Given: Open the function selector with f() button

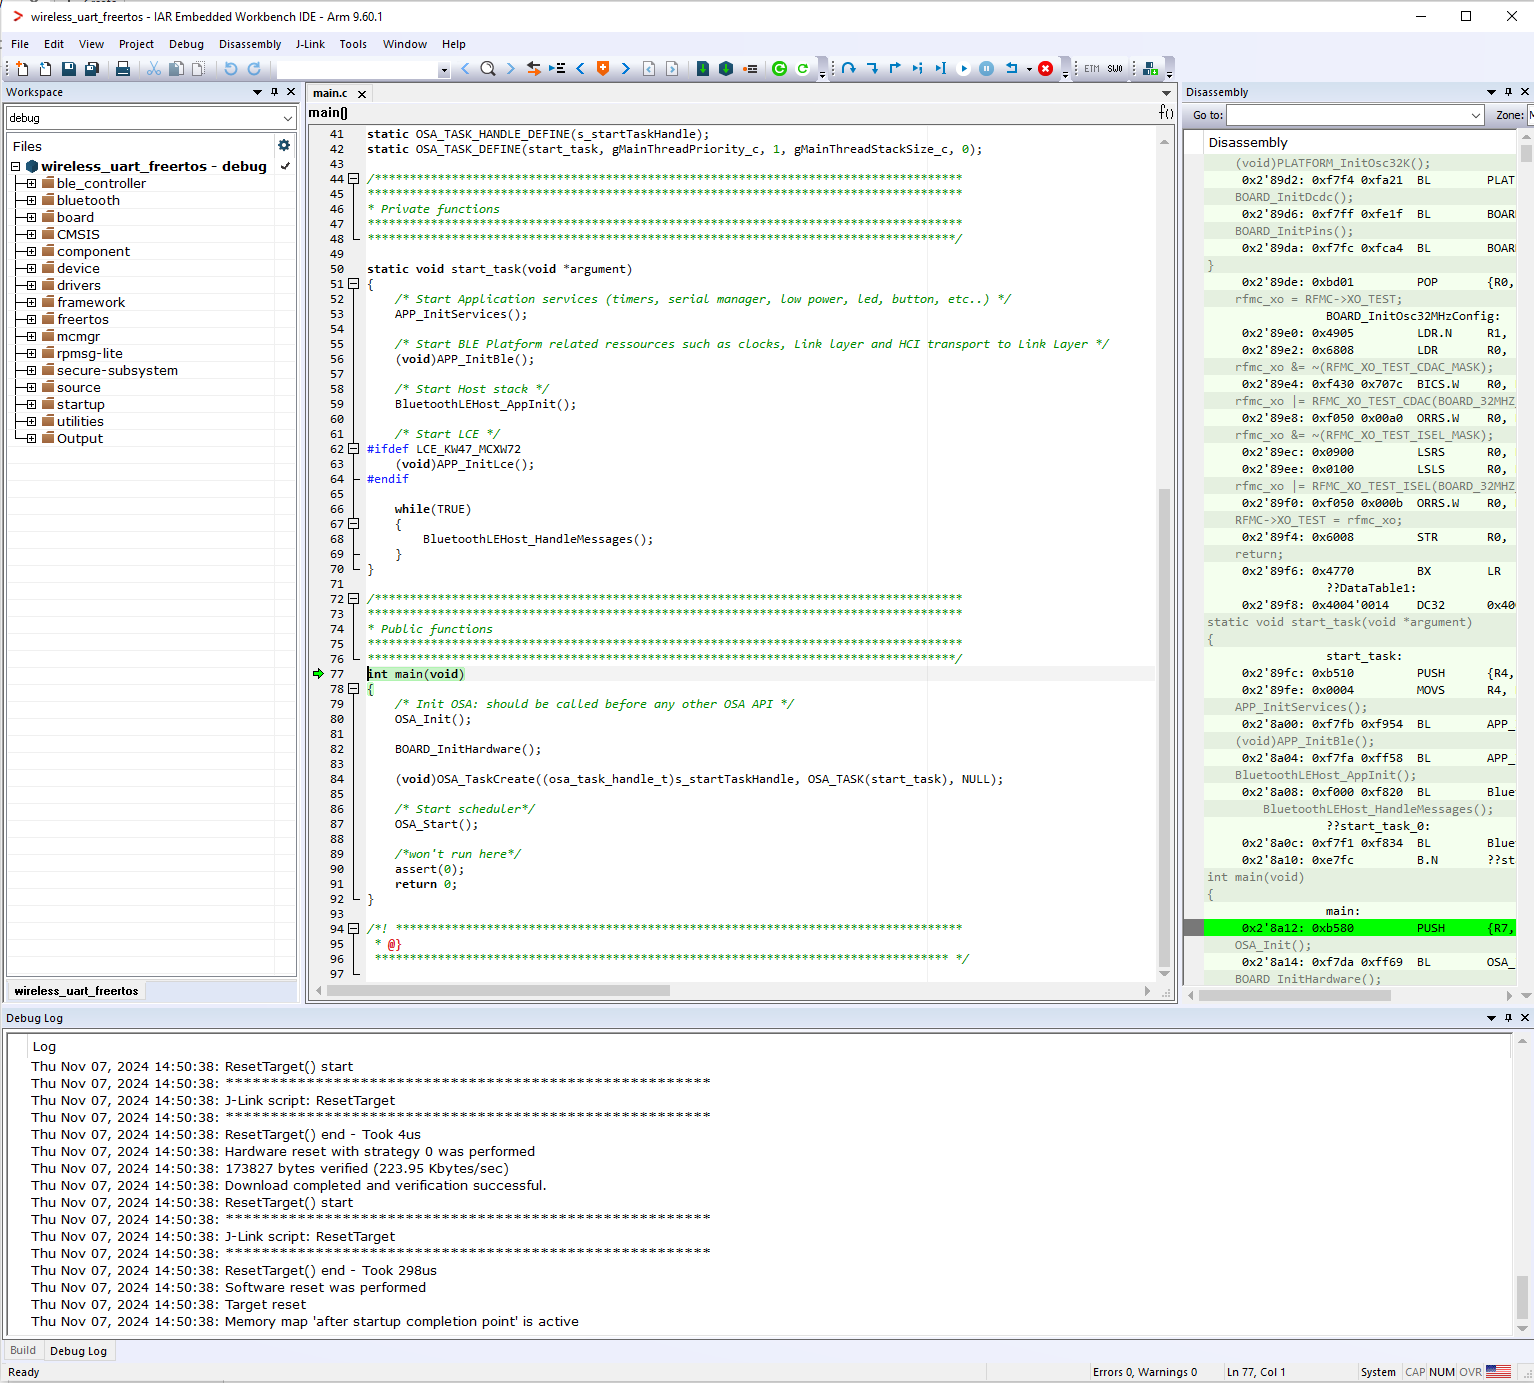Looking at the screenshot, I should point(1165,112).
